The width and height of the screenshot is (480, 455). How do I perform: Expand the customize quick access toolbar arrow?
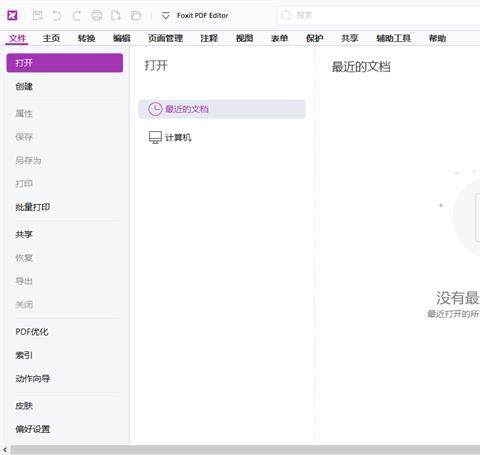tap(166, 15)
